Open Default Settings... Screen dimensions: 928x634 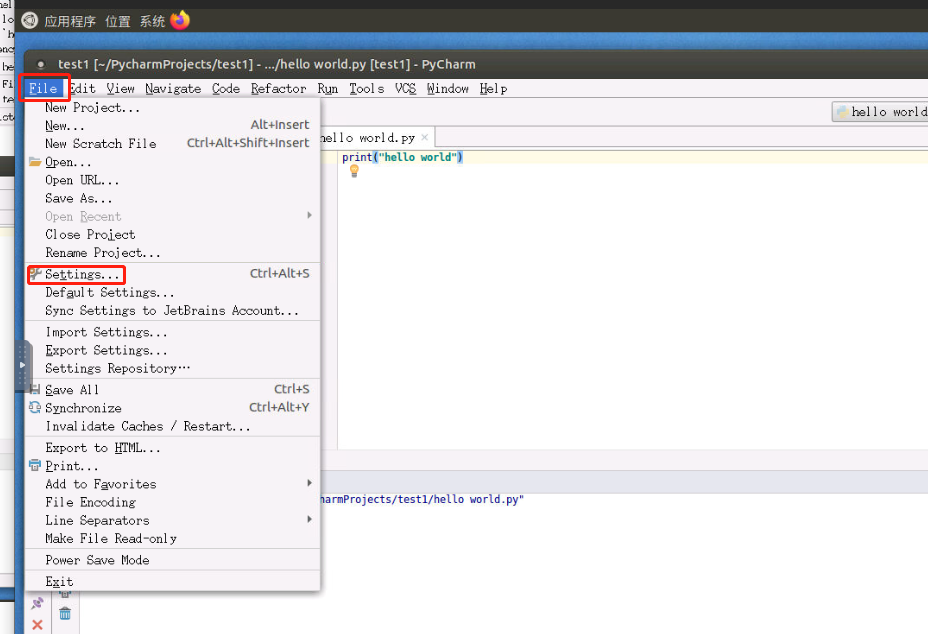pyautogui.click(x=173, y=292)
